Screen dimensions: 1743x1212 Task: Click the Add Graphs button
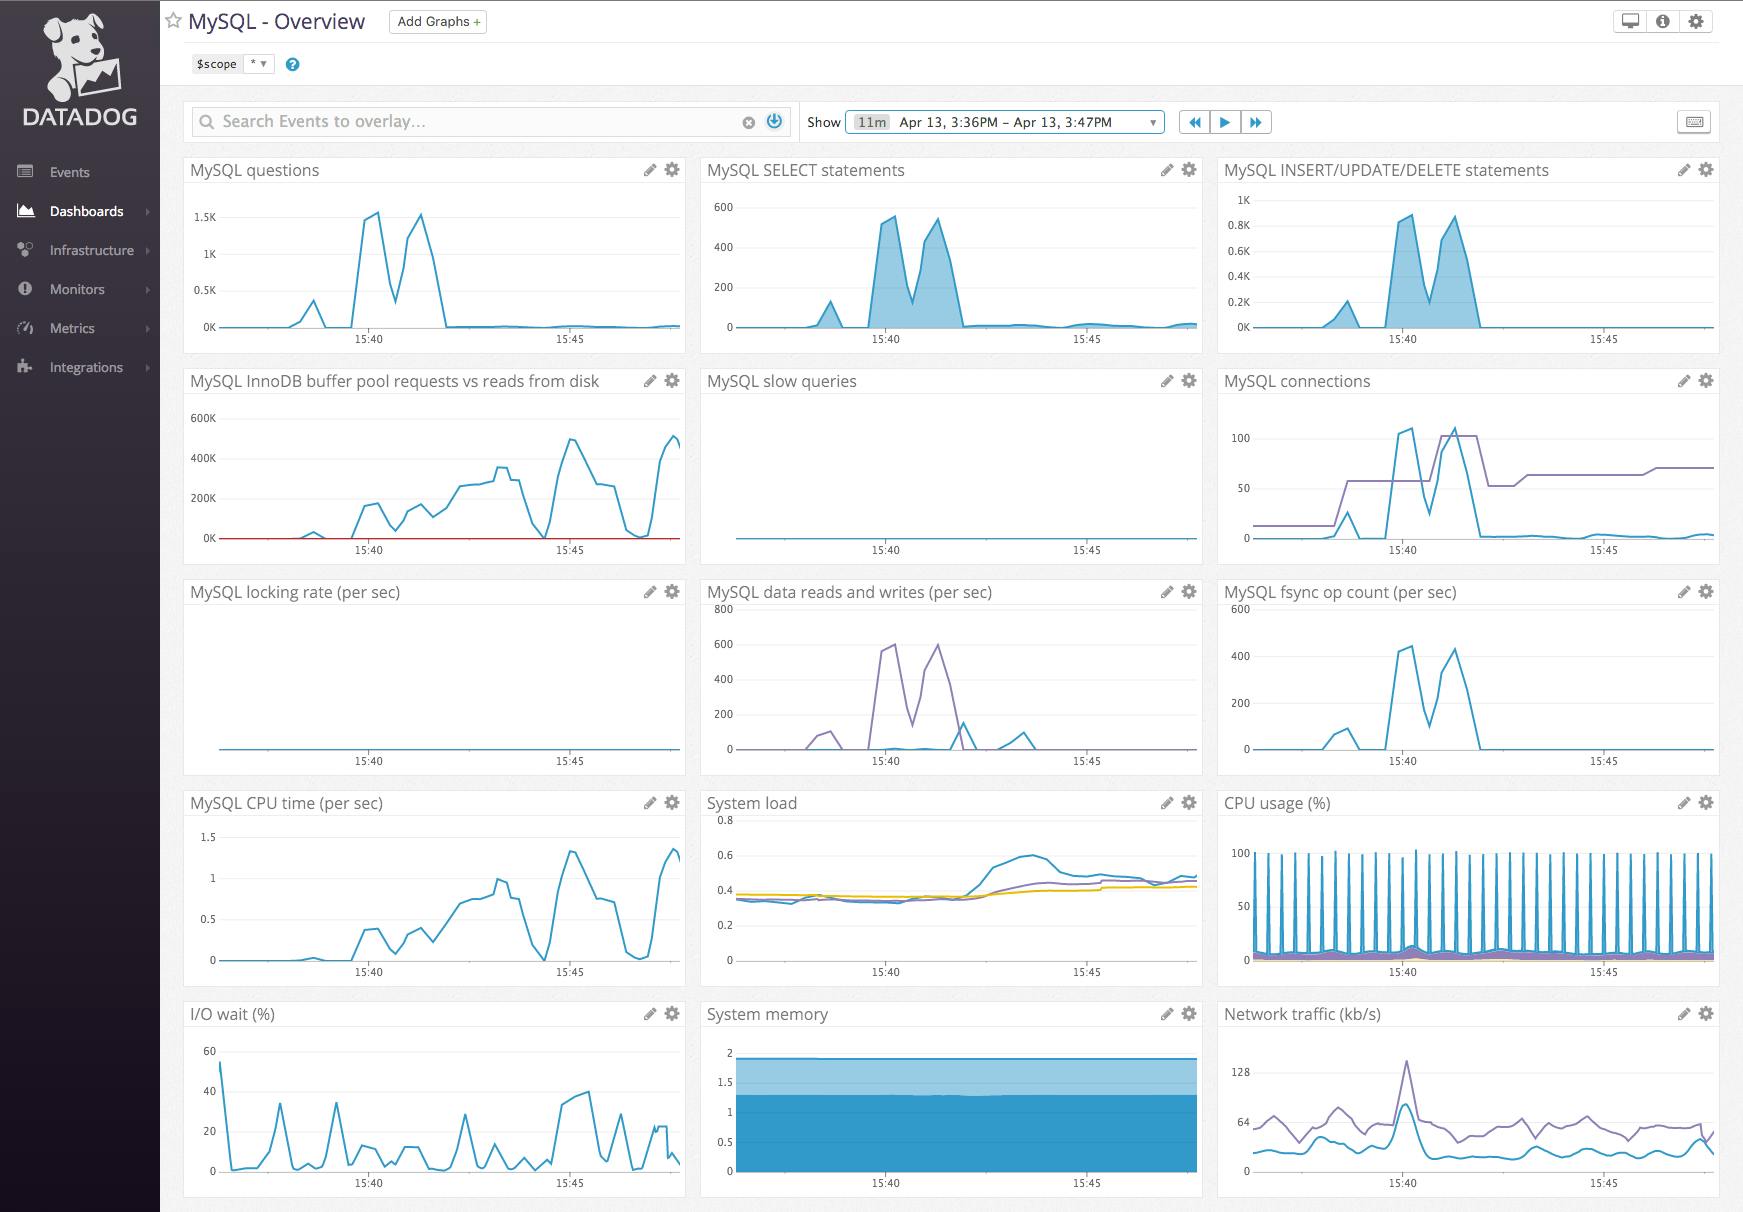[437, 21]
